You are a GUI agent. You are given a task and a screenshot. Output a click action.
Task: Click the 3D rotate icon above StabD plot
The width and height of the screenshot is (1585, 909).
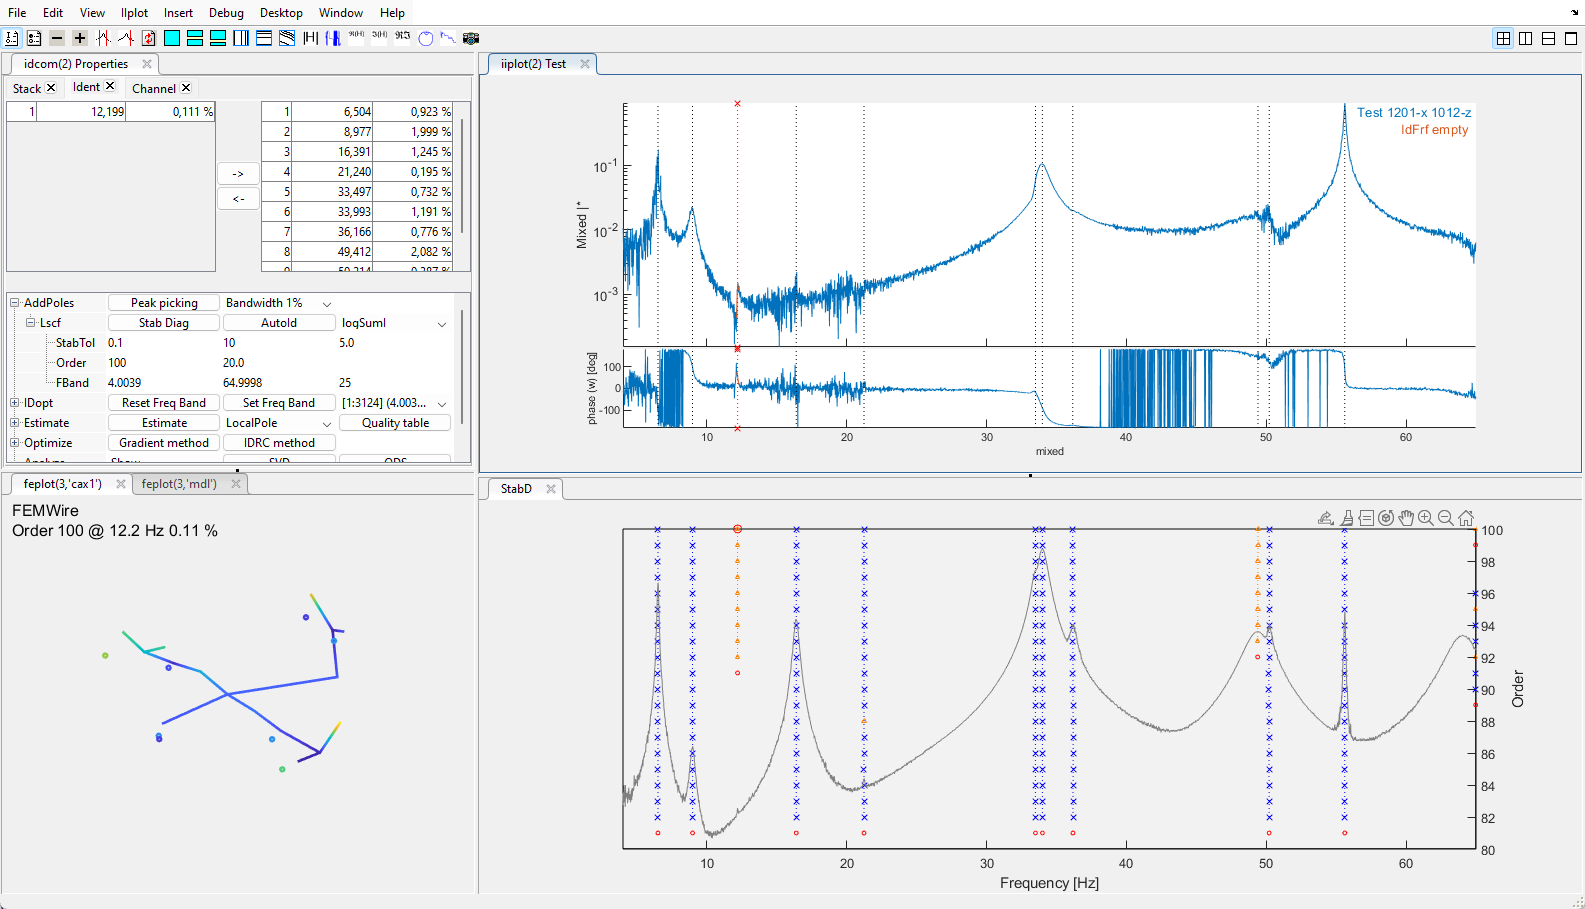click(1386, 518)
